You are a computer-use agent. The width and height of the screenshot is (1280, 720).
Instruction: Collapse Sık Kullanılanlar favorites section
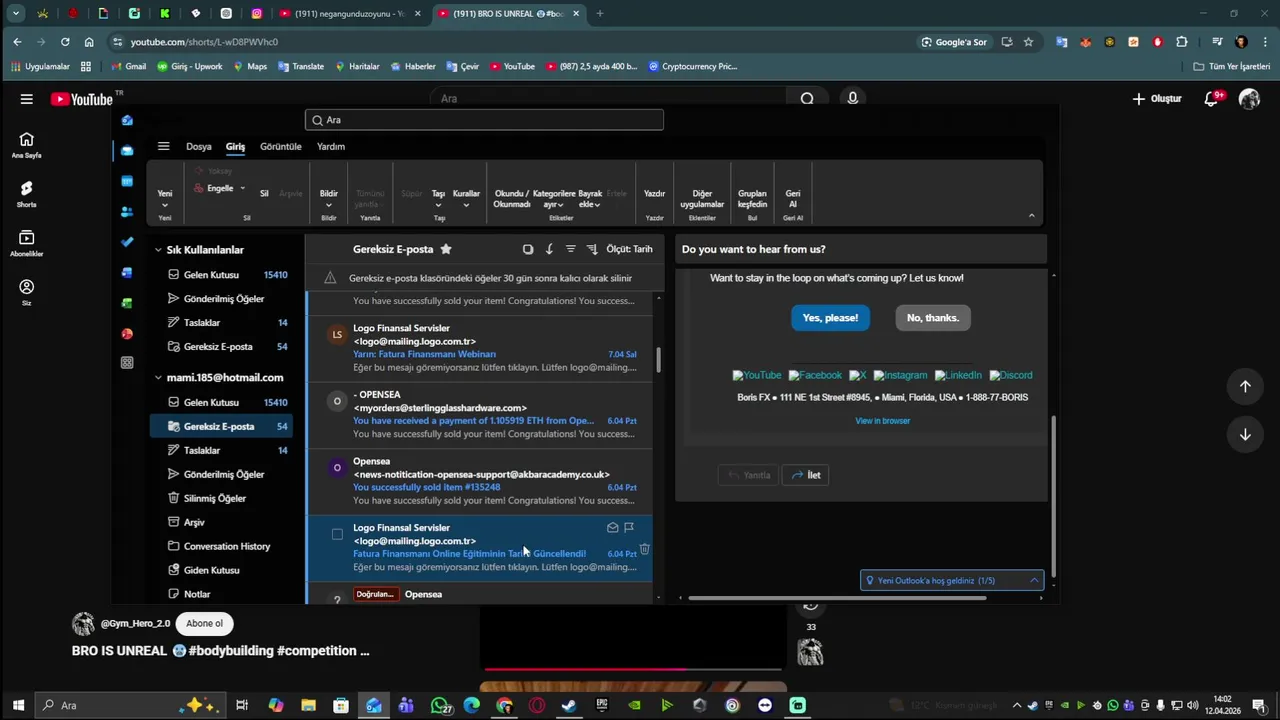click(158, 250)
